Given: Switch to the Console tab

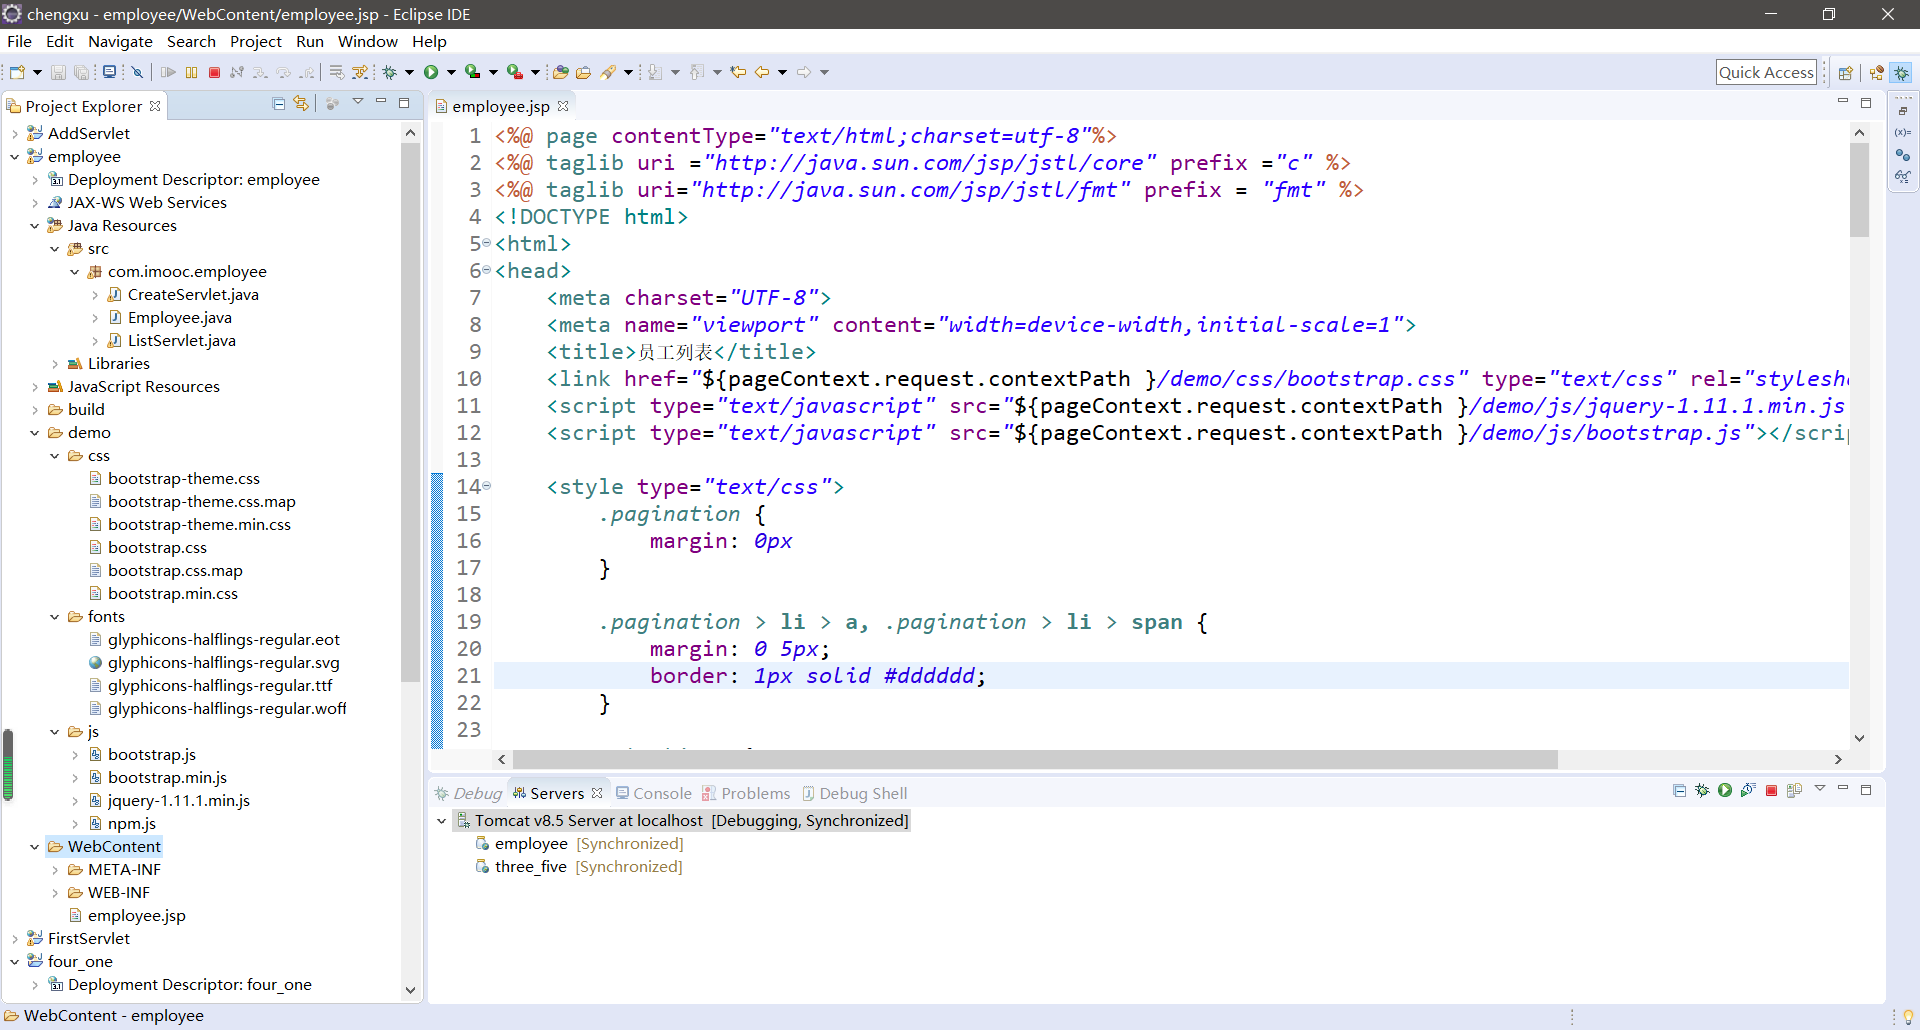Looking at the screenshot, I should click(x=654, y=793).
